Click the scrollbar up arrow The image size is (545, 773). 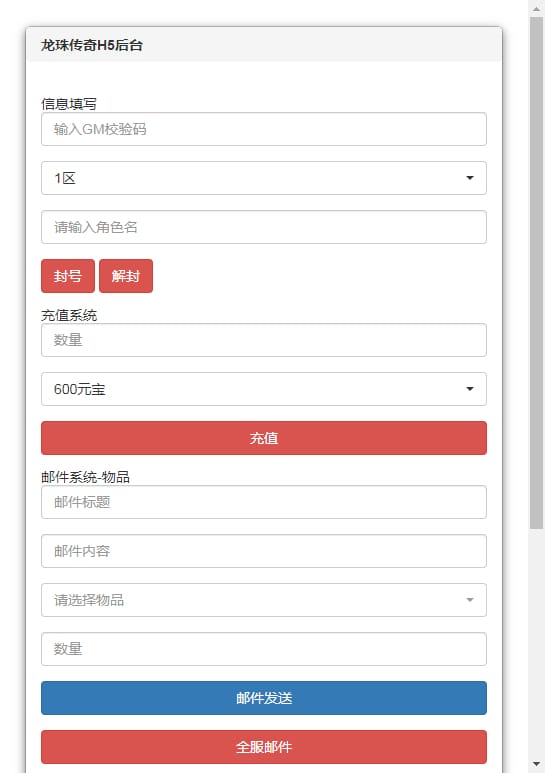point(537,8)
